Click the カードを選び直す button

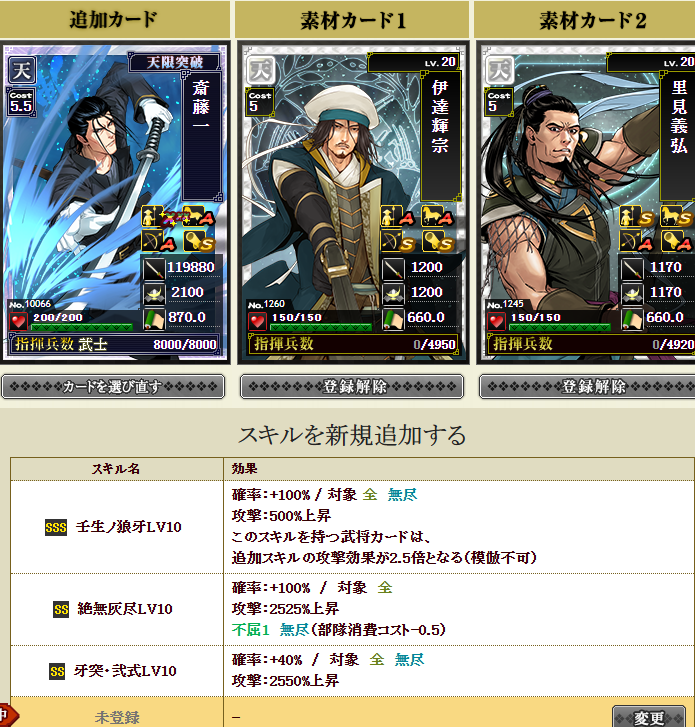point(113,386)
